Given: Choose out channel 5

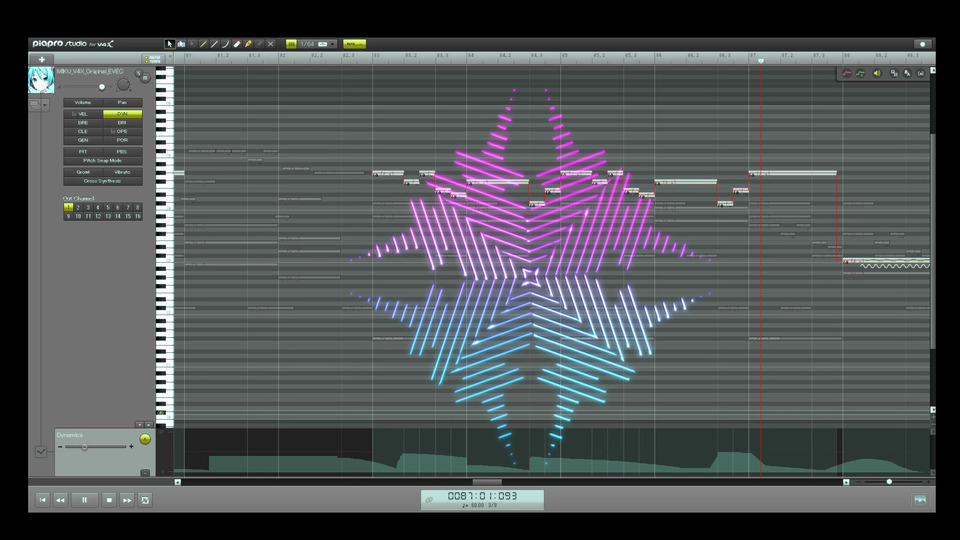Looking at the screenshot, I should tap(108, 208).
